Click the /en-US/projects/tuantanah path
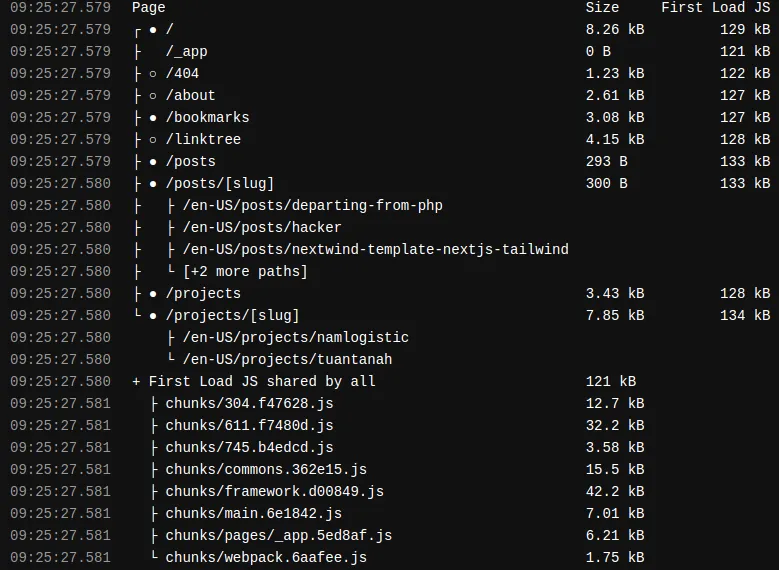 tap(287, 360)
